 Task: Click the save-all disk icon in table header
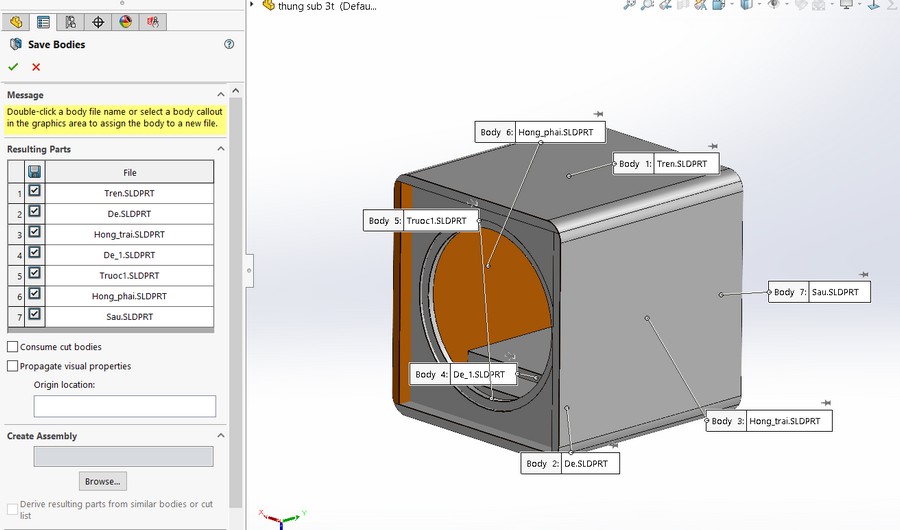coord(34,172)
